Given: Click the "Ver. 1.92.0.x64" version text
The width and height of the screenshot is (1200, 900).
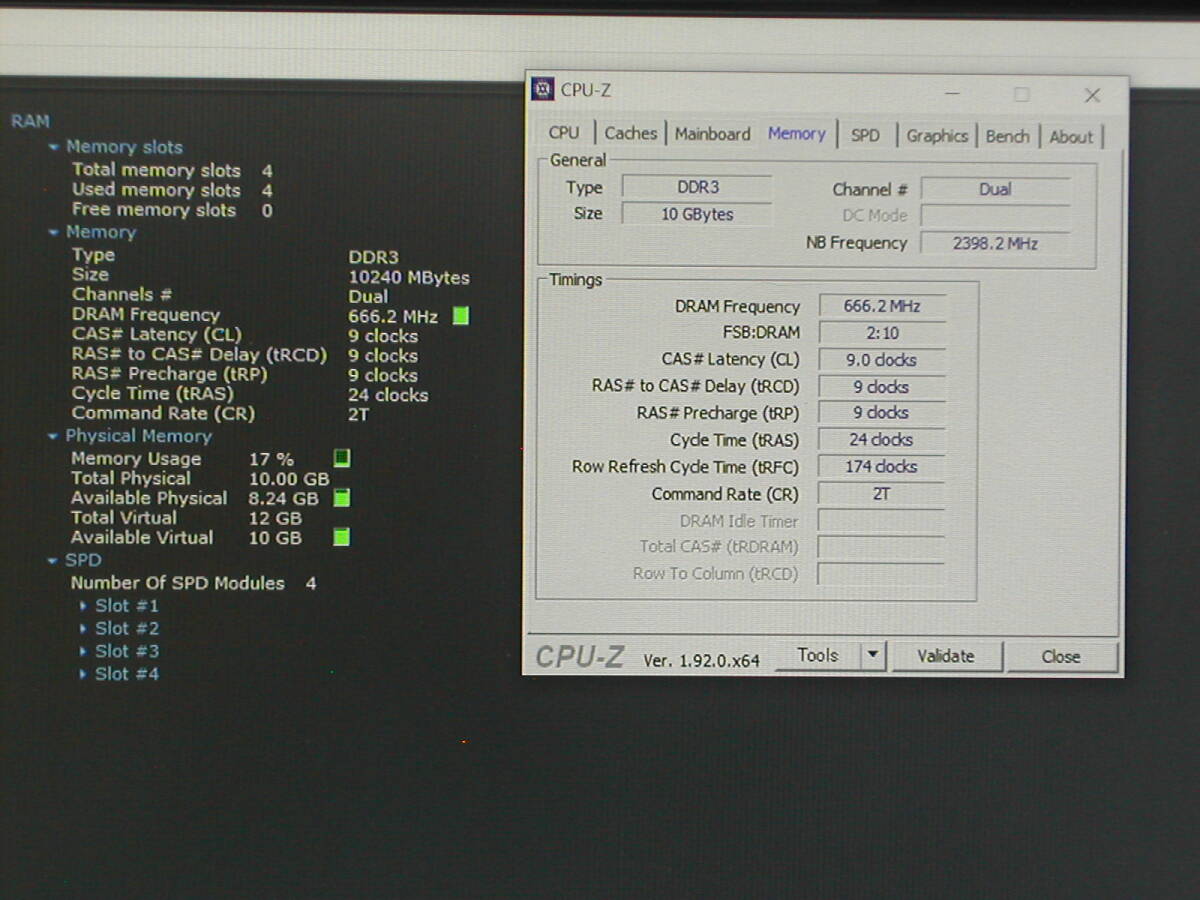Looking at the screenshot, I should pos(701,660).
